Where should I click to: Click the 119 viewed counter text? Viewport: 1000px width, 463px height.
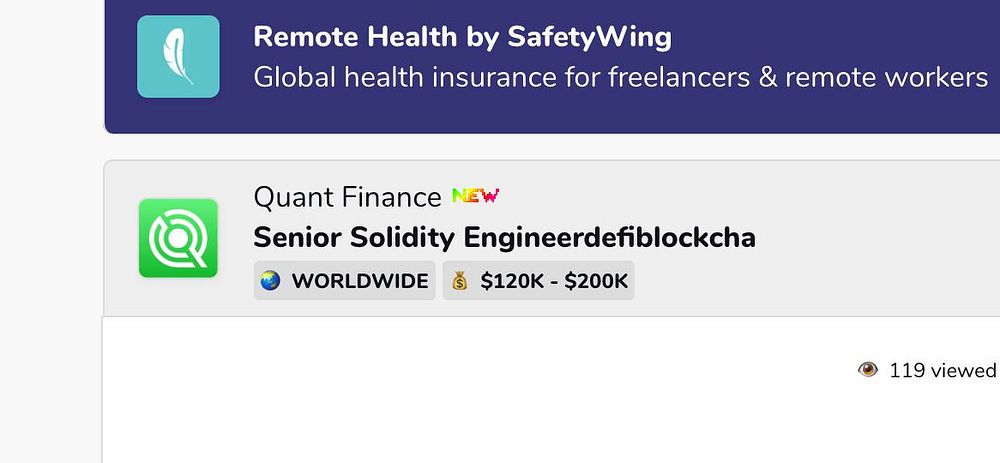(x=942, y=371)
